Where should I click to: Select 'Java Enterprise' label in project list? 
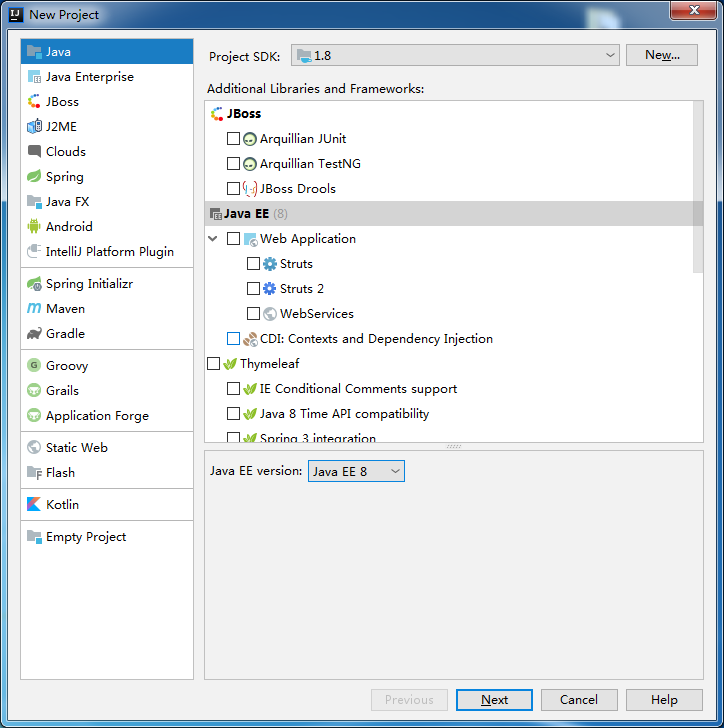coord(90,77)
